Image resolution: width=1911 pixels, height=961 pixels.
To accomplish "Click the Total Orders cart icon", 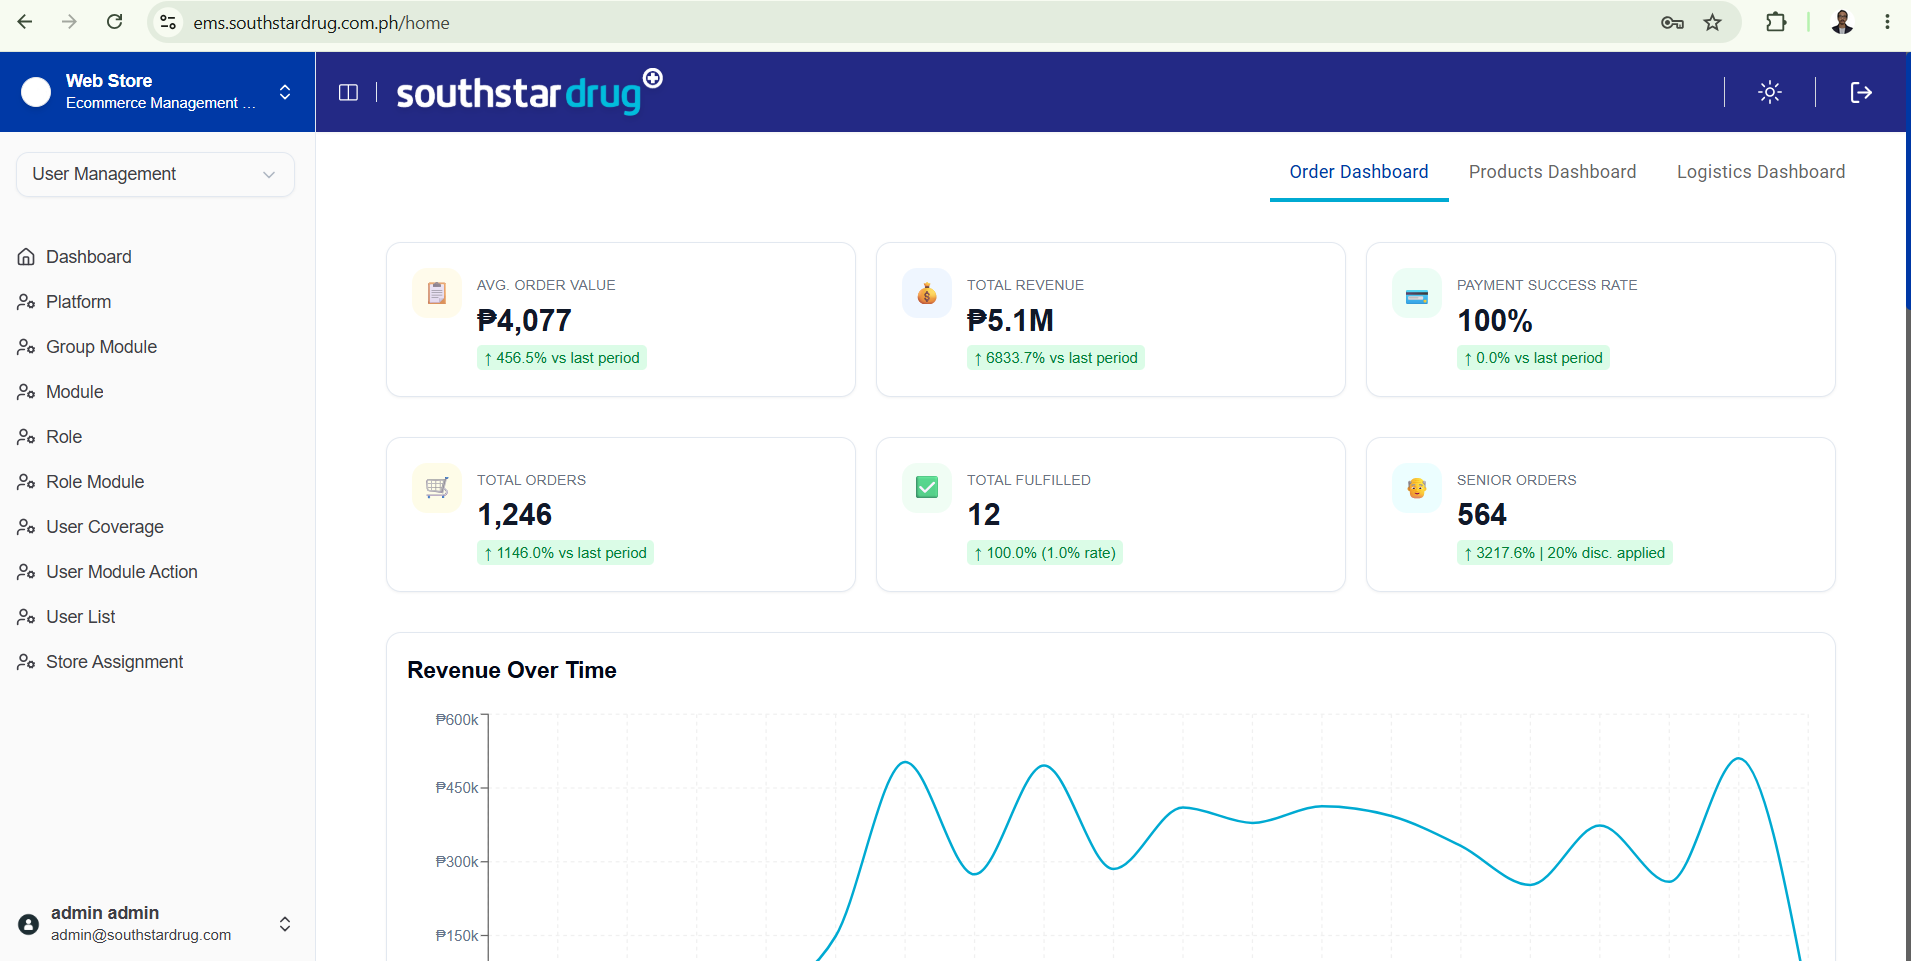I will pos(437,488).
